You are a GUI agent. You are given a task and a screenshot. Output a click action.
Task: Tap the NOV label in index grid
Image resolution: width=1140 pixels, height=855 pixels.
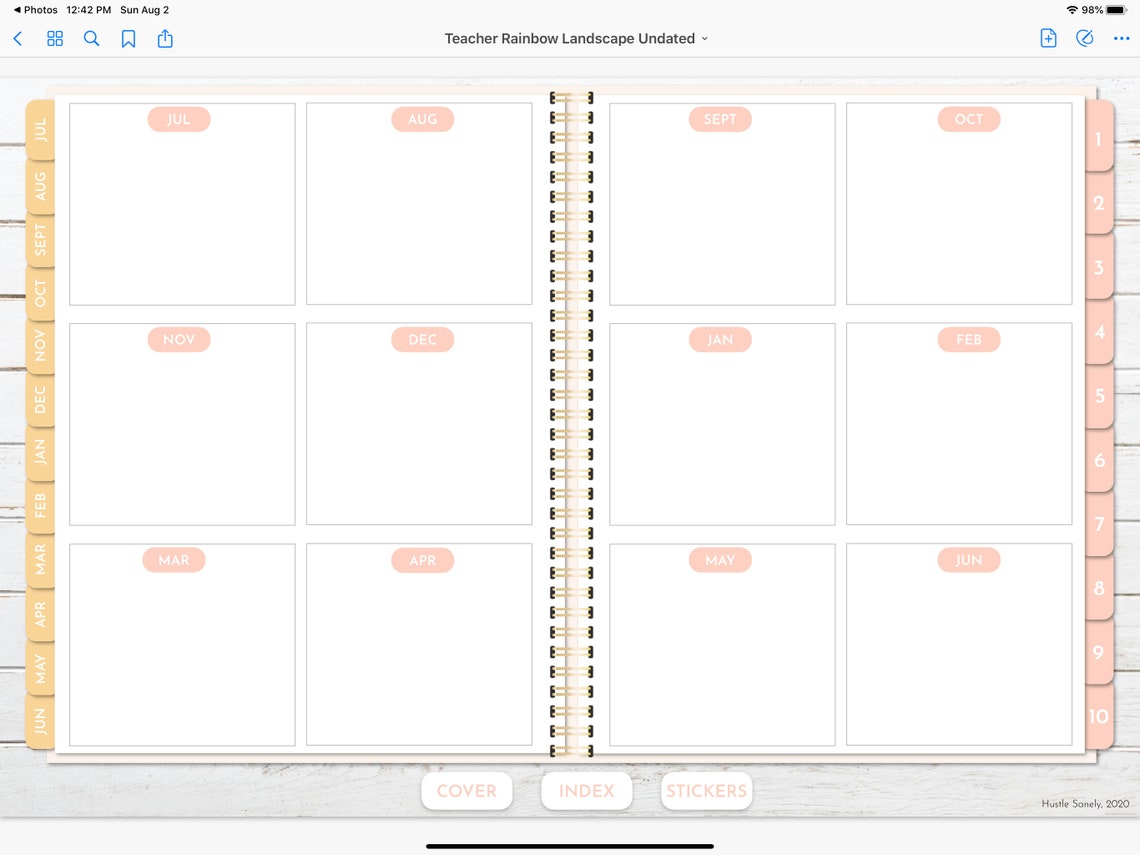point(179,340)
